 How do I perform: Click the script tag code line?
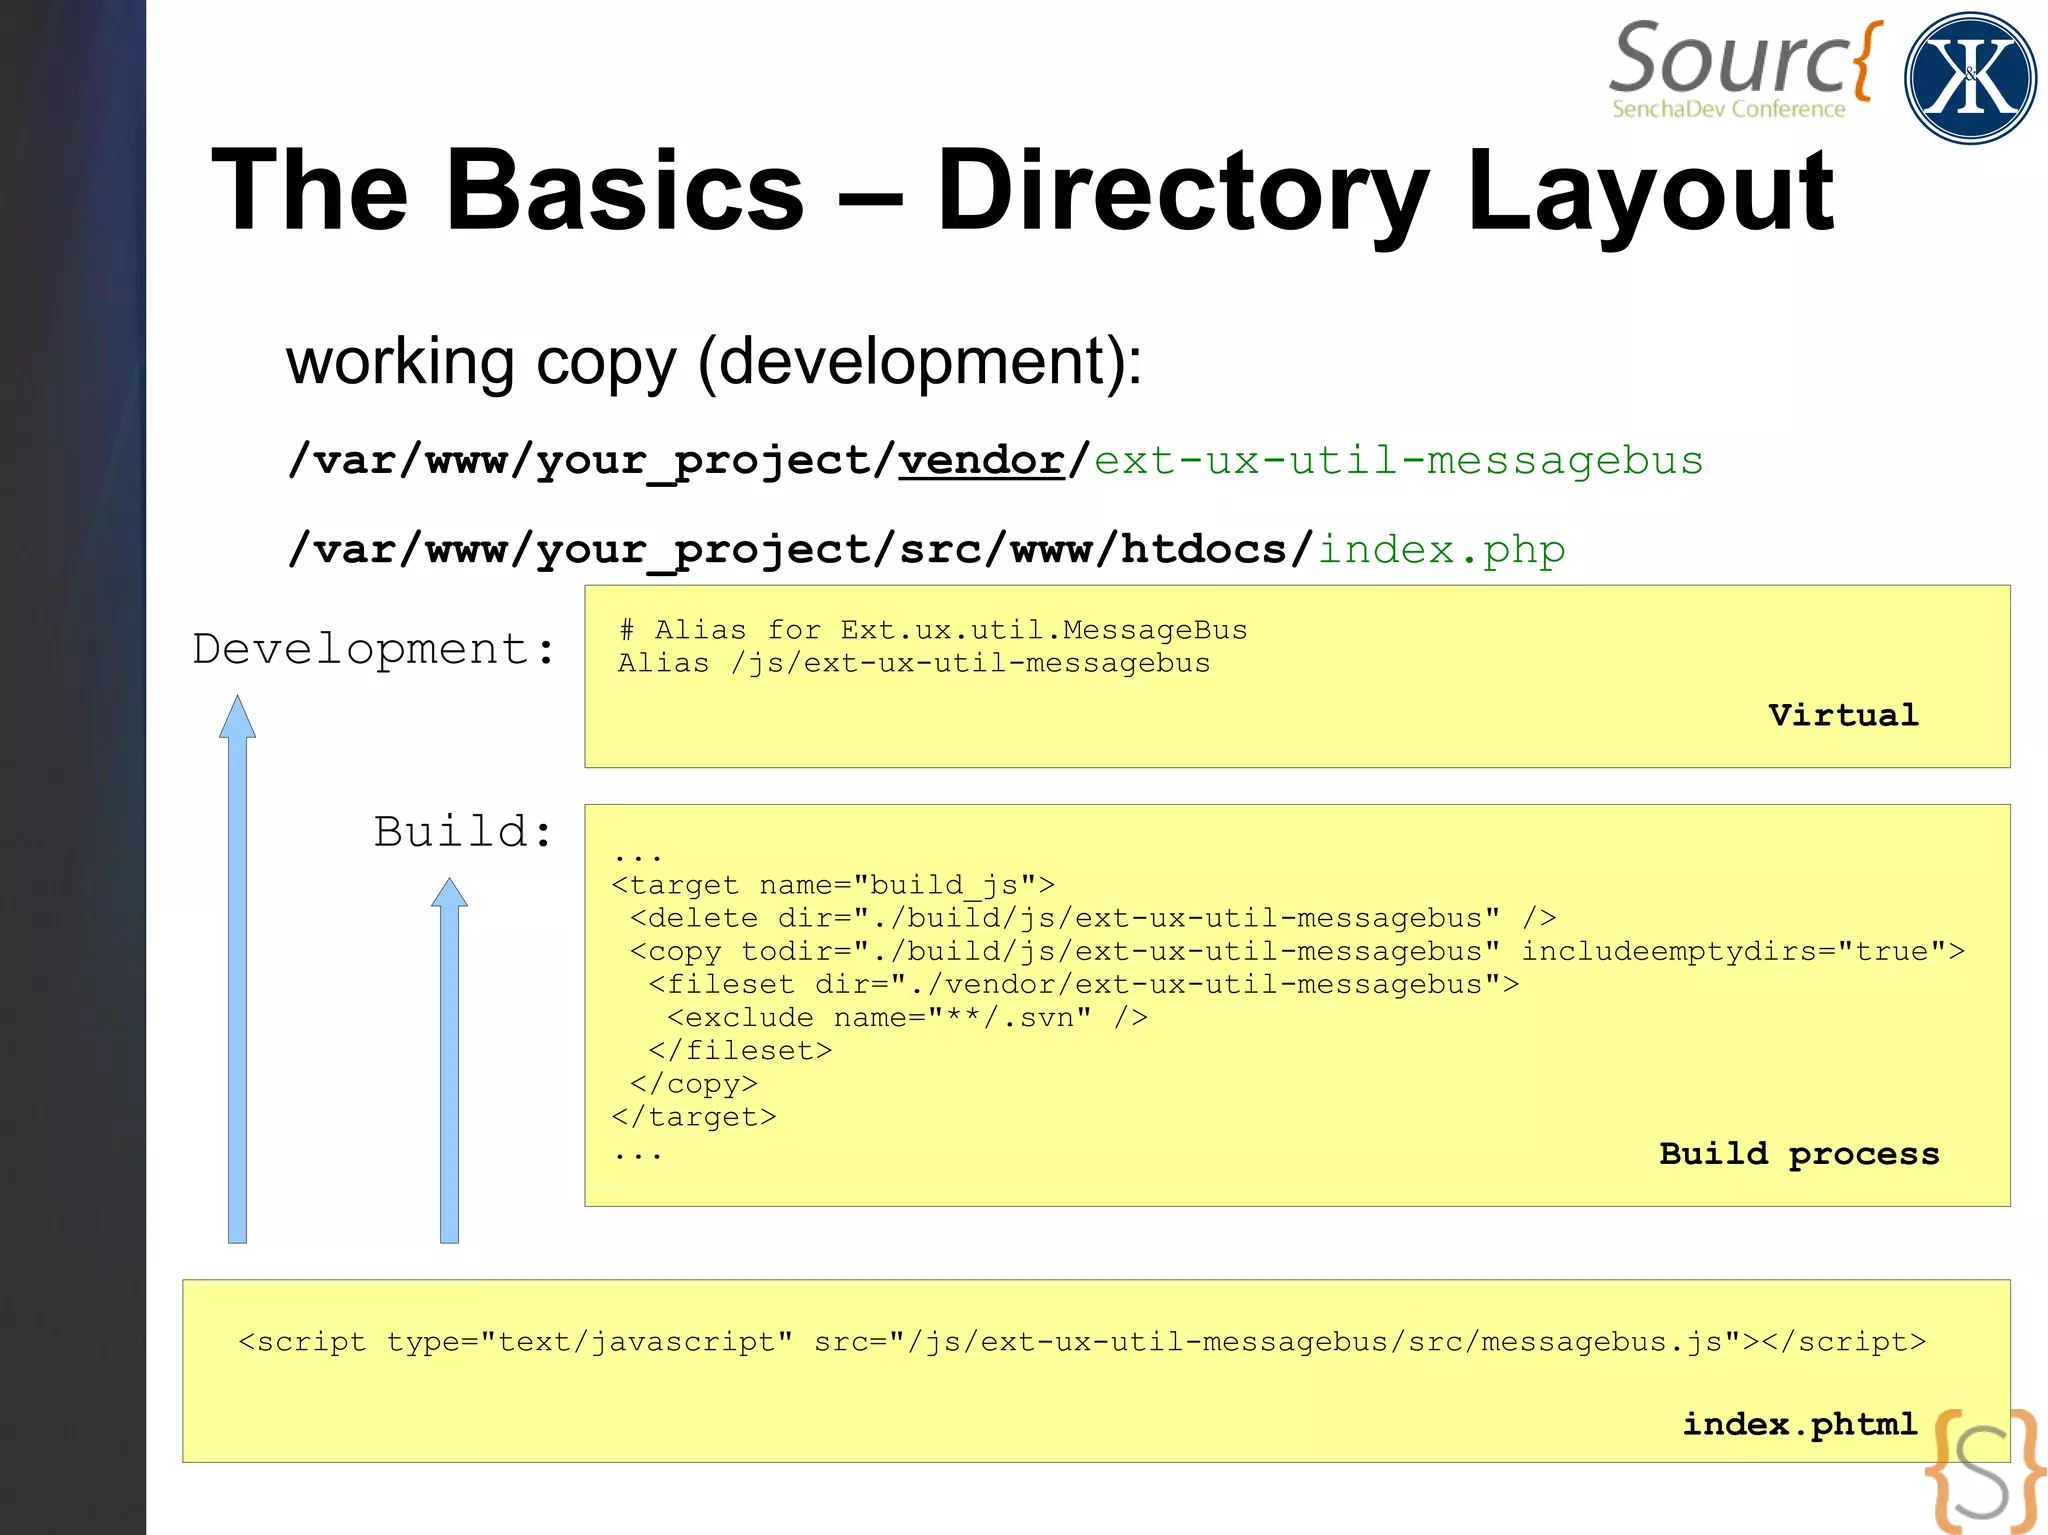pyautogui.click(x=1081, y=1341)
